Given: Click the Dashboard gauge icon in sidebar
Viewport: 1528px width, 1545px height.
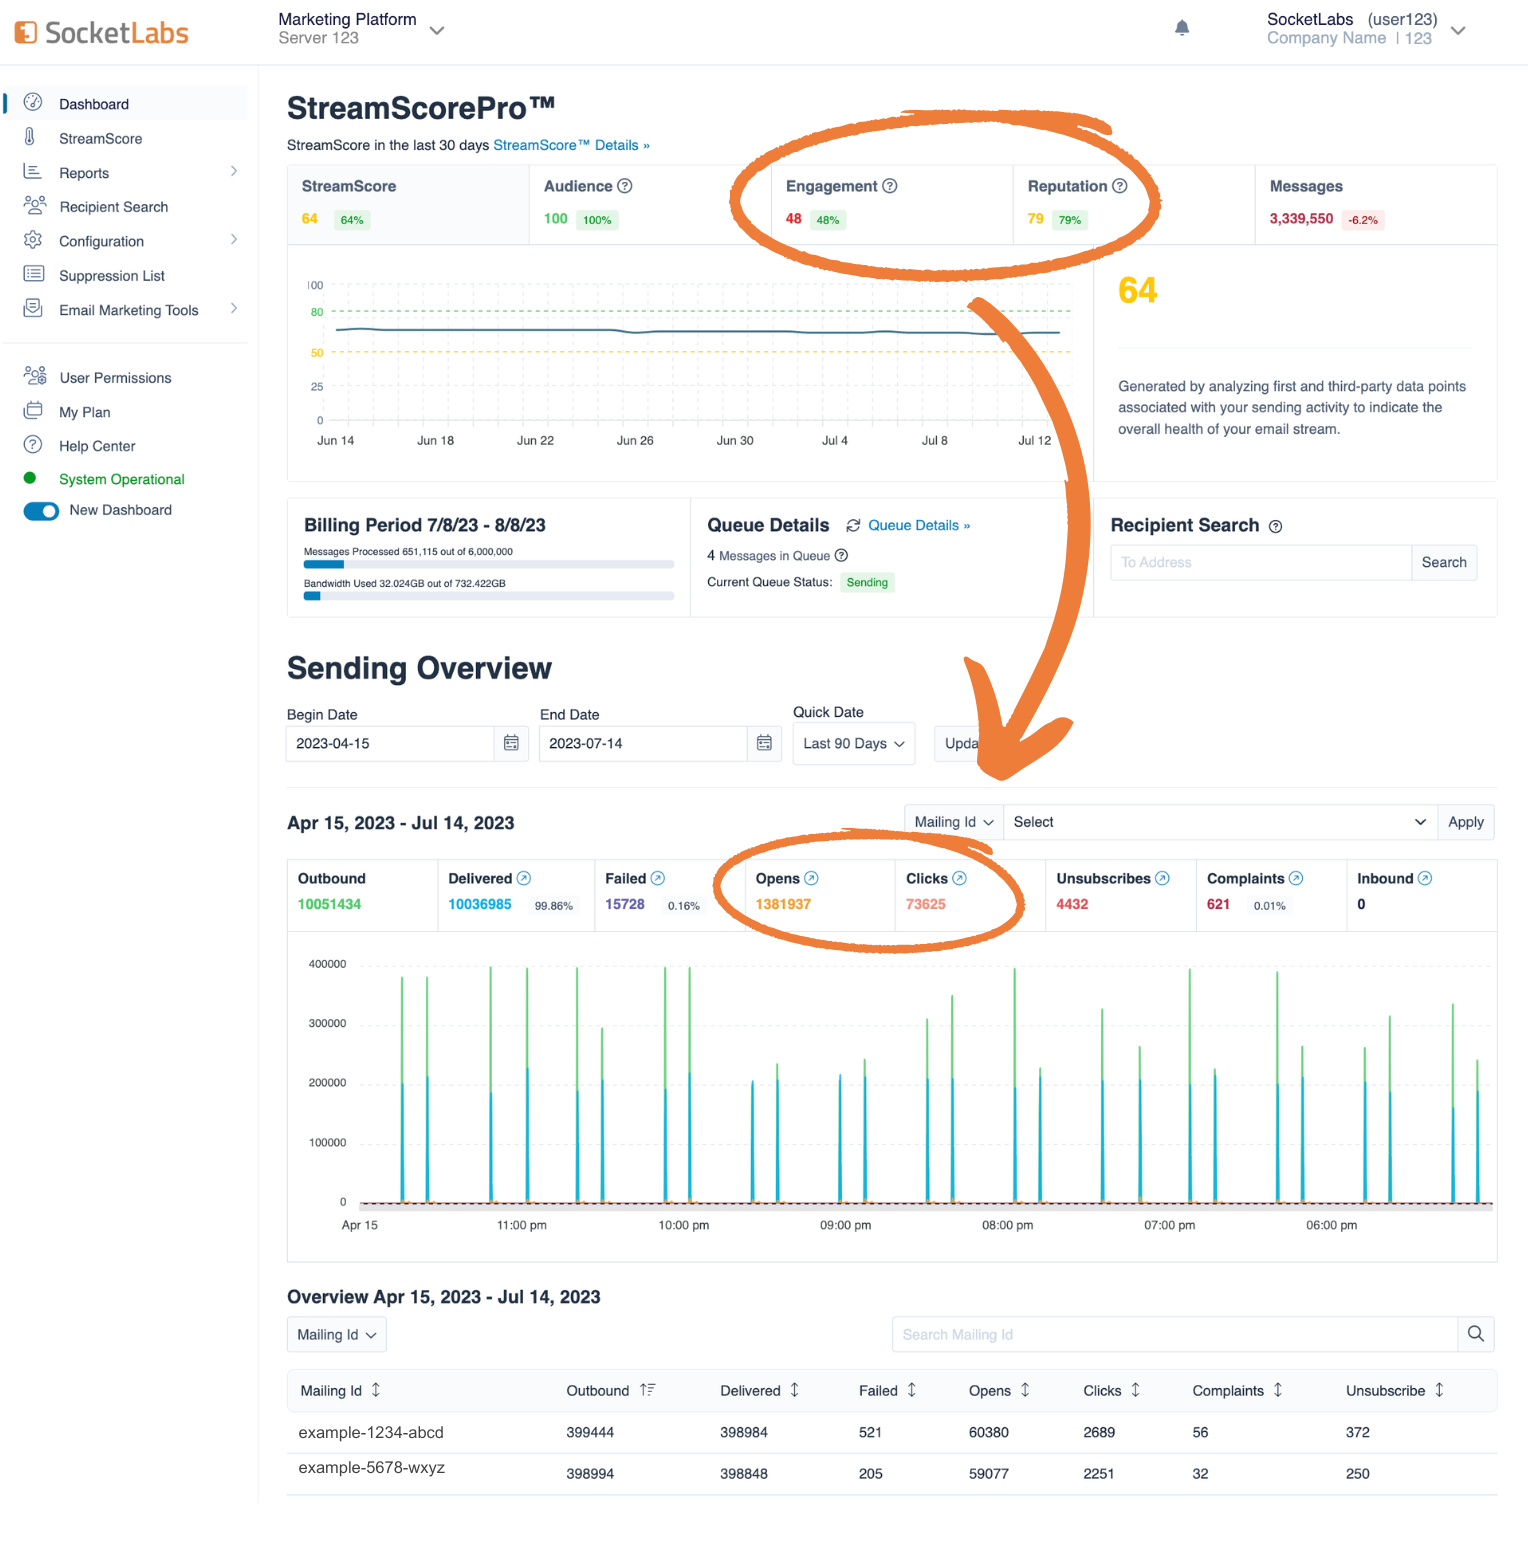Looking at the screenshot, I should pos(33,102).
